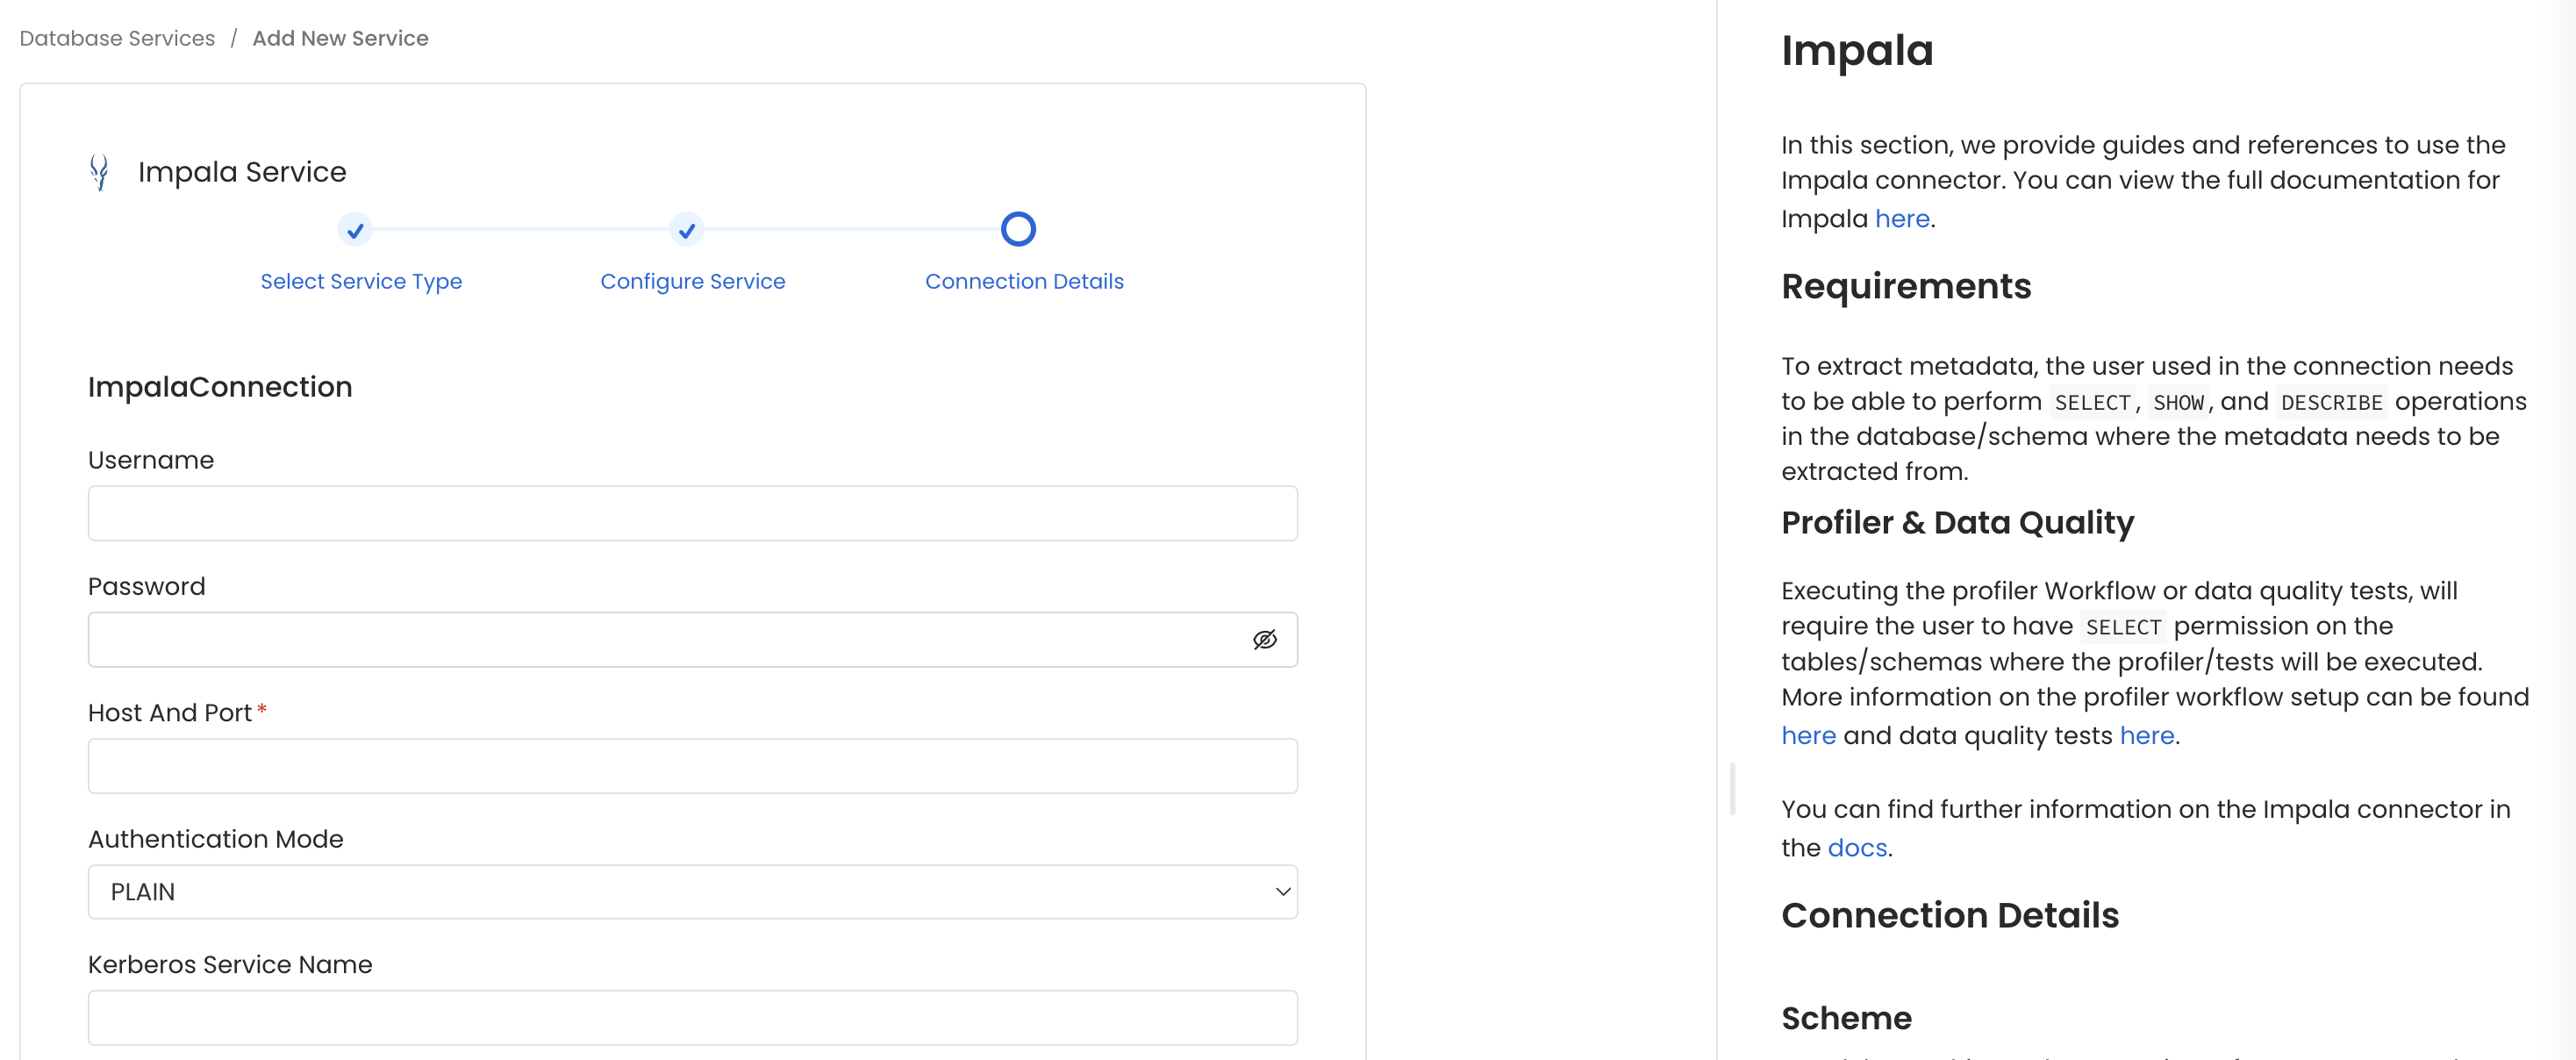The width and height of the screenshot is (2576, 1060).
Task: Click the Add New Service breadcrumb text
Action: [x=340, y=38]
